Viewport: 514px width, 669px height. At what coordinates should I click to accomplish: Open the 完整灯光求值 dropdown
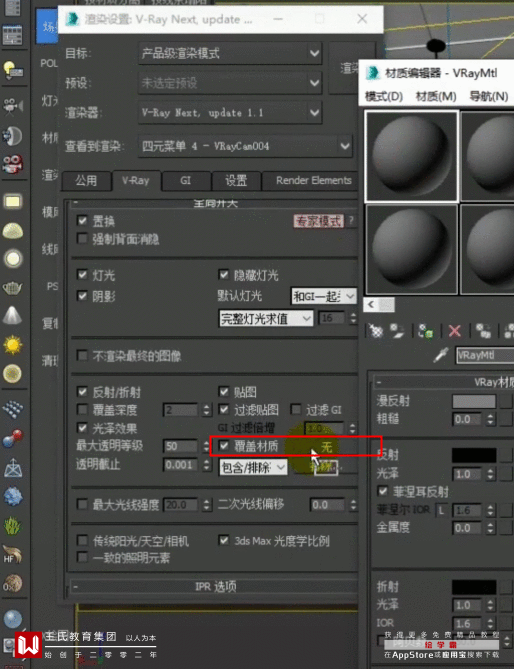coord(266,319)
